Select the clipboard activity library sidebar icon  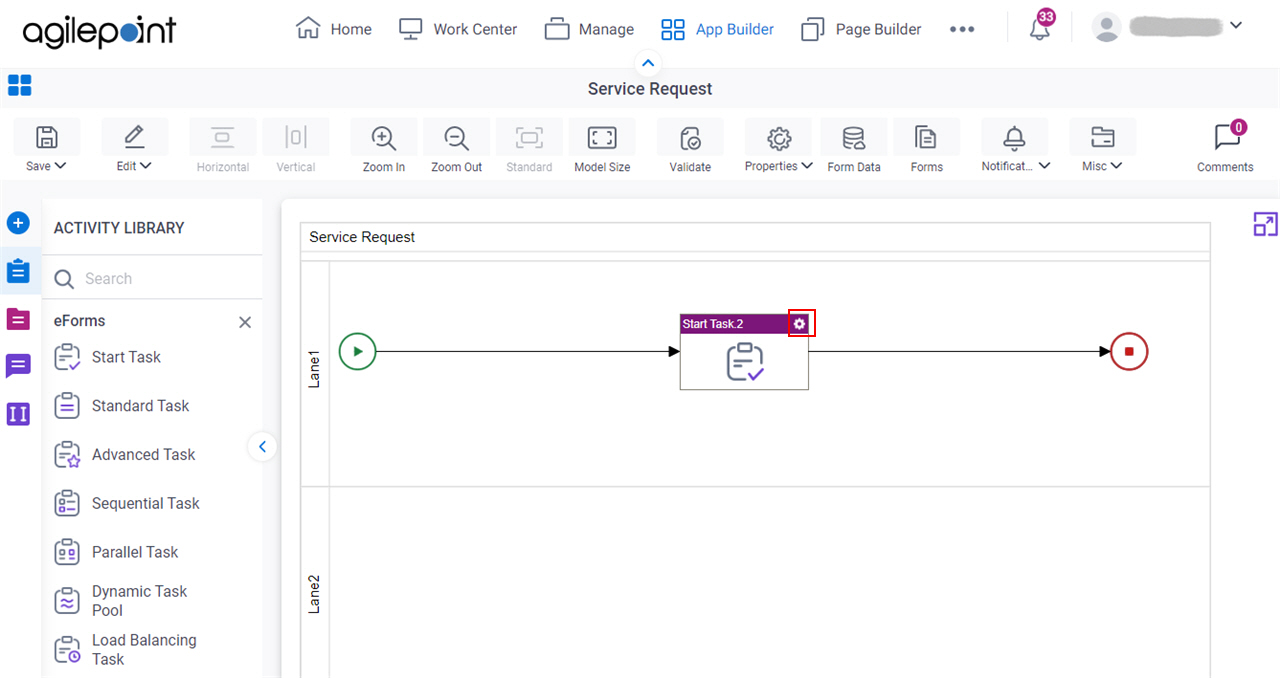(x=18, y=271)
